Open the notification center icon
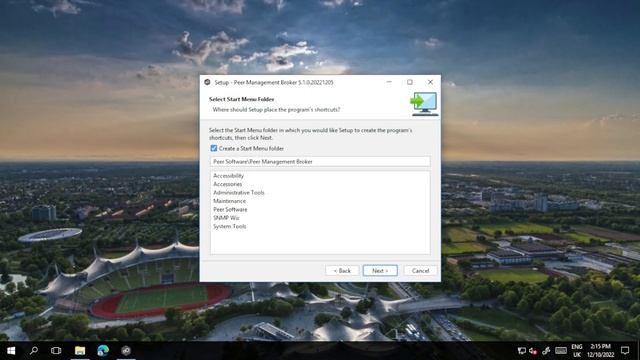 pyautogui.click(x=625, y=351)
